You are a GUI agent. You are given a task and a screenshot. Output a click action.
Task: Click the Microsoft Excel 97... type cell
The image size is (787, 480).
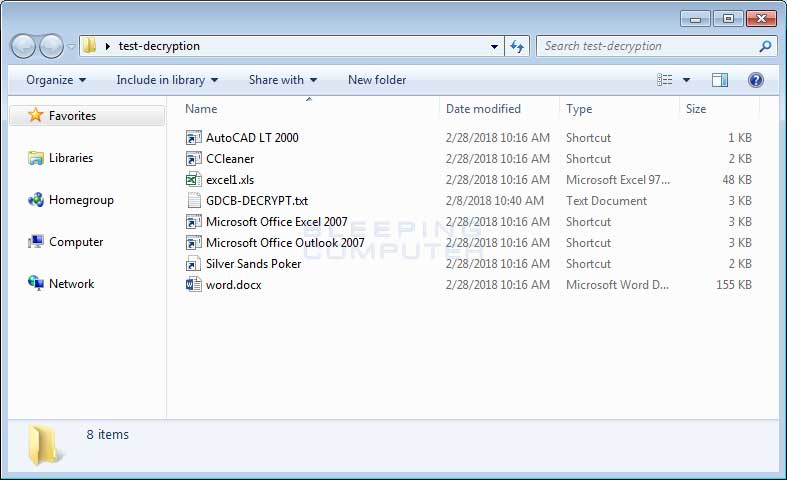(618, 180)
